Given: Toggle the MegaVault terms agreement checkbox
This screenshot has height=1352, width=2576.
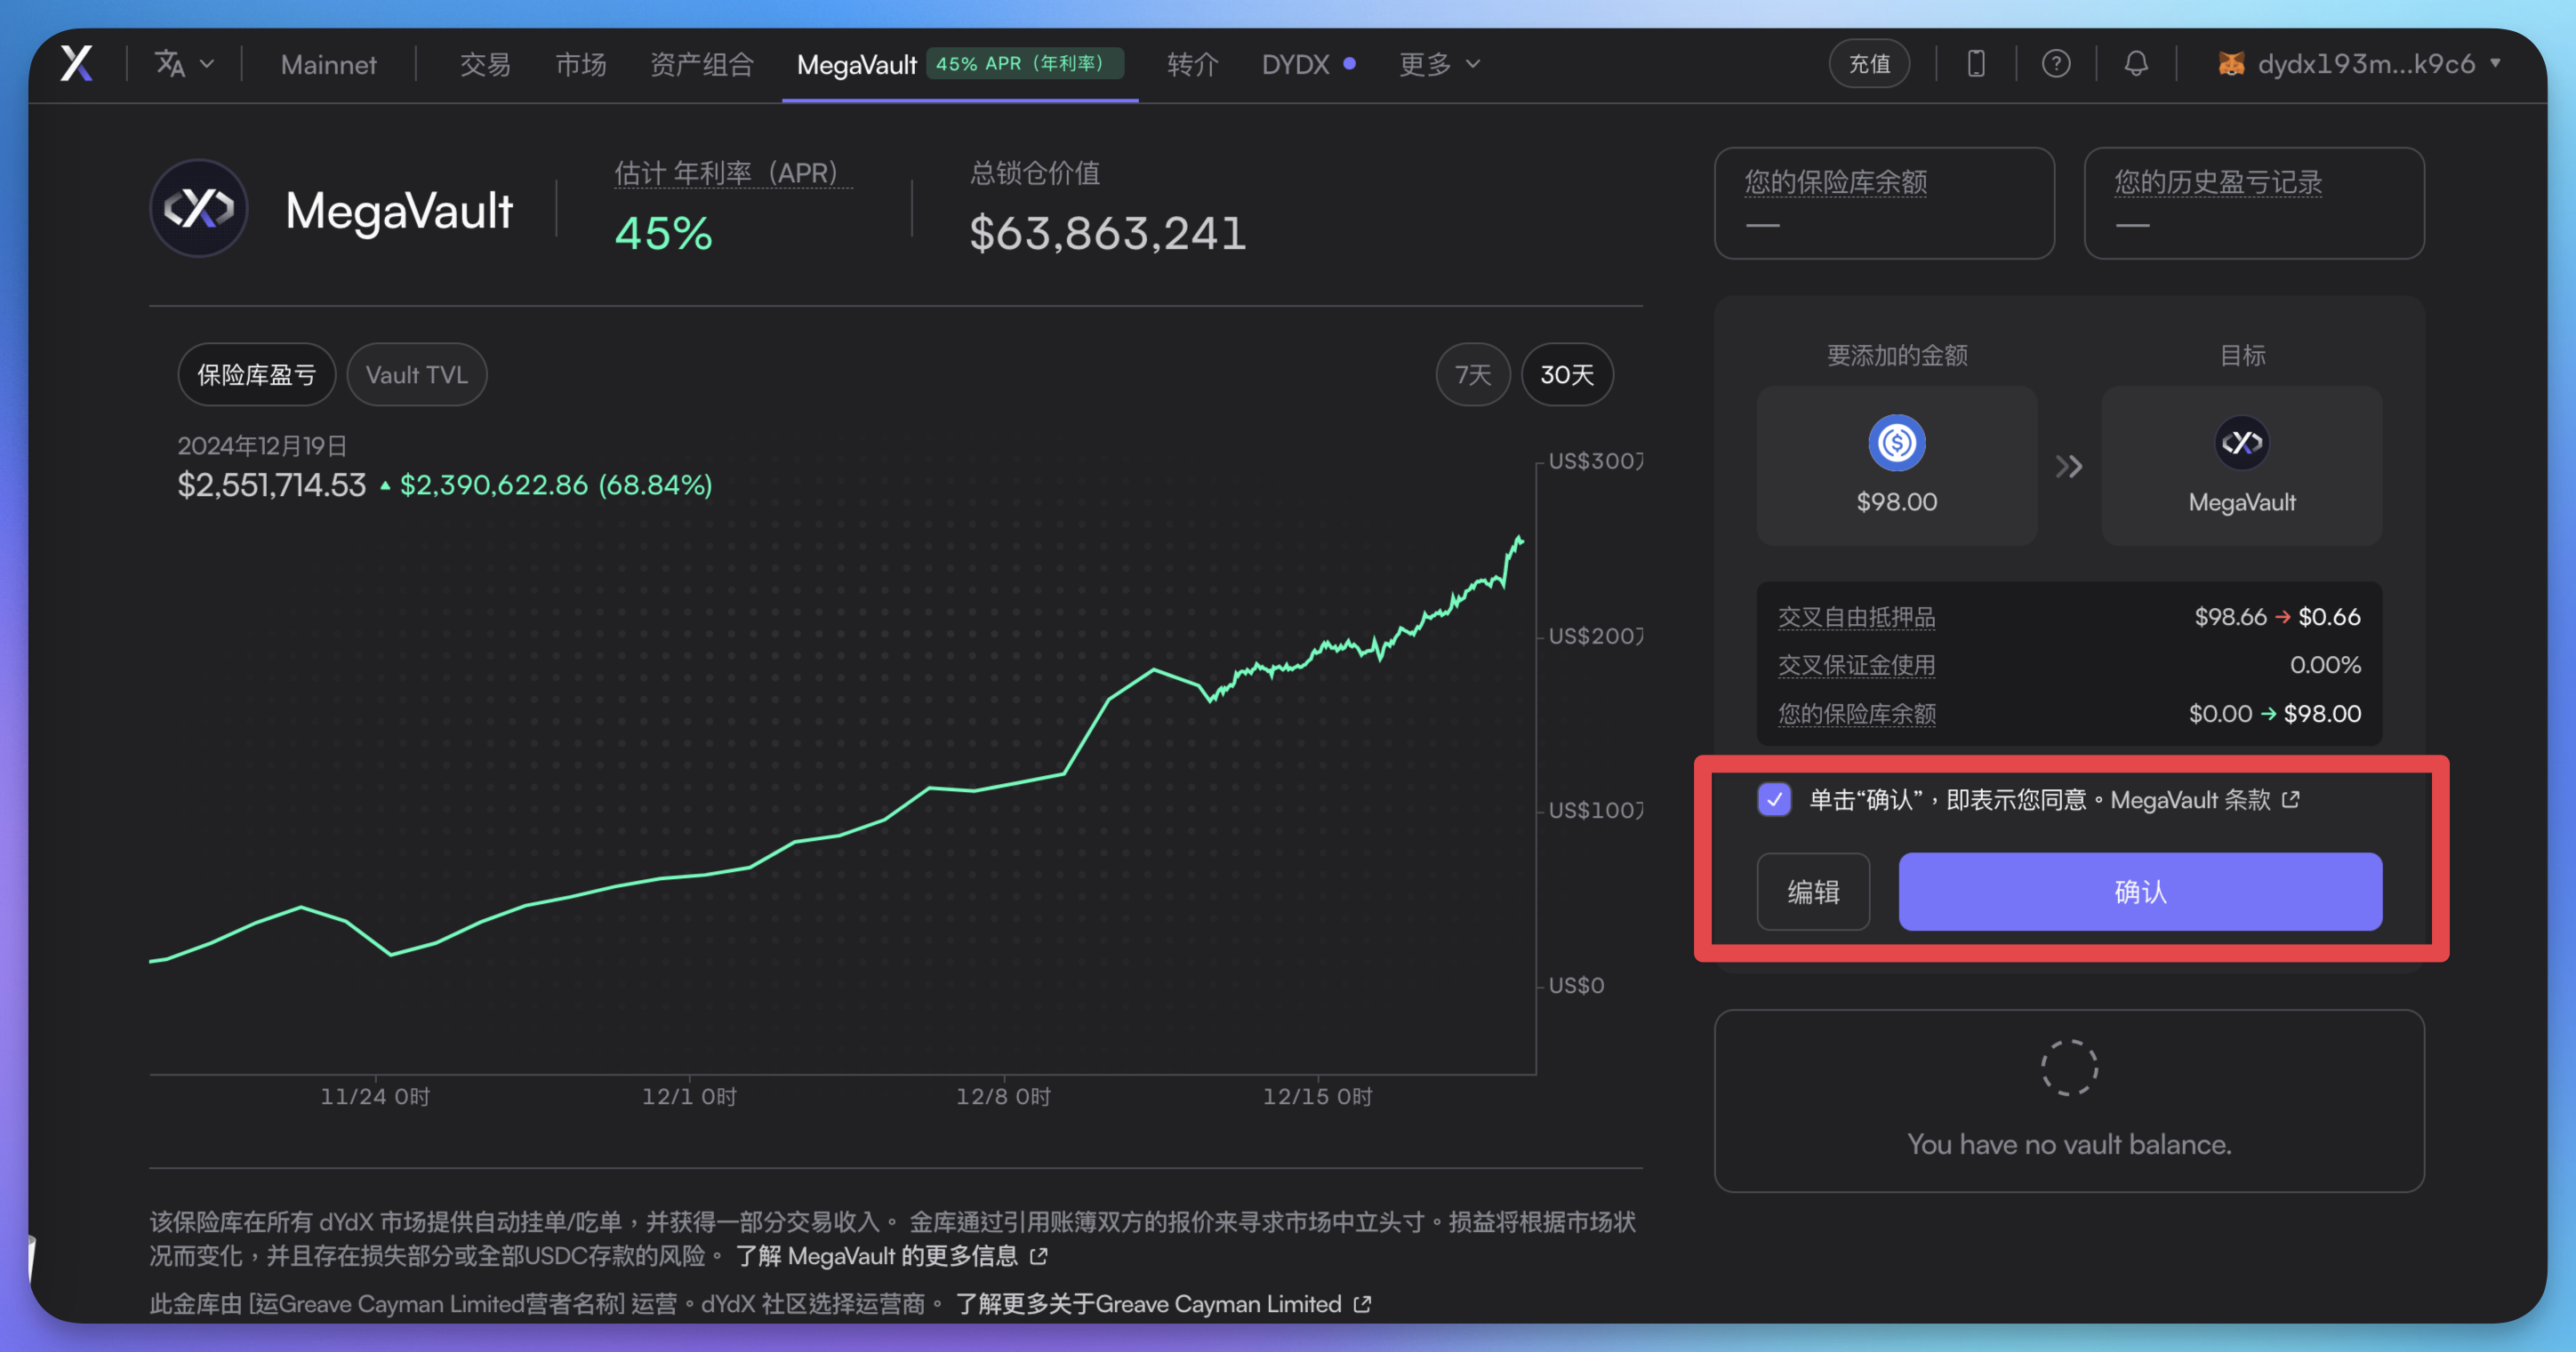Looking at the screenshot, I should [x=1775, y=800].
